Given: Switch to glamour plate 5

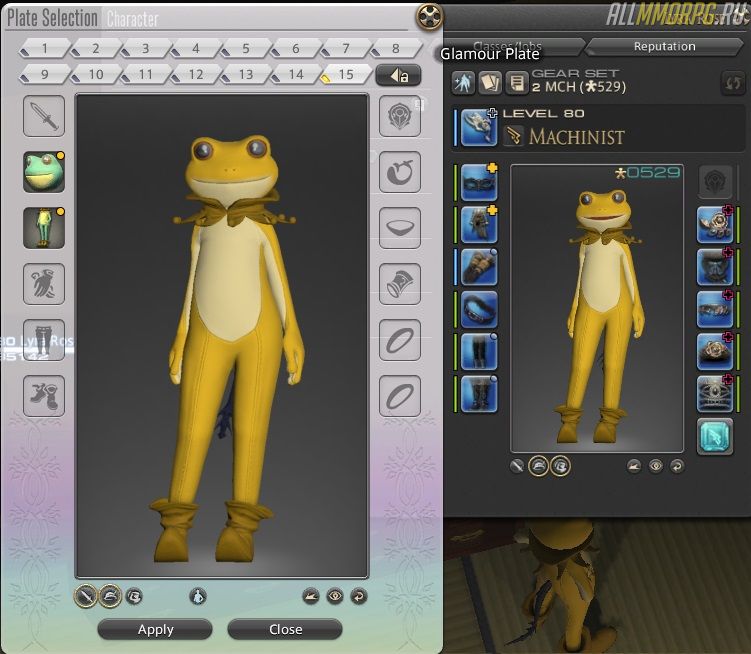Looking at the screenshot, I should 246,48.
